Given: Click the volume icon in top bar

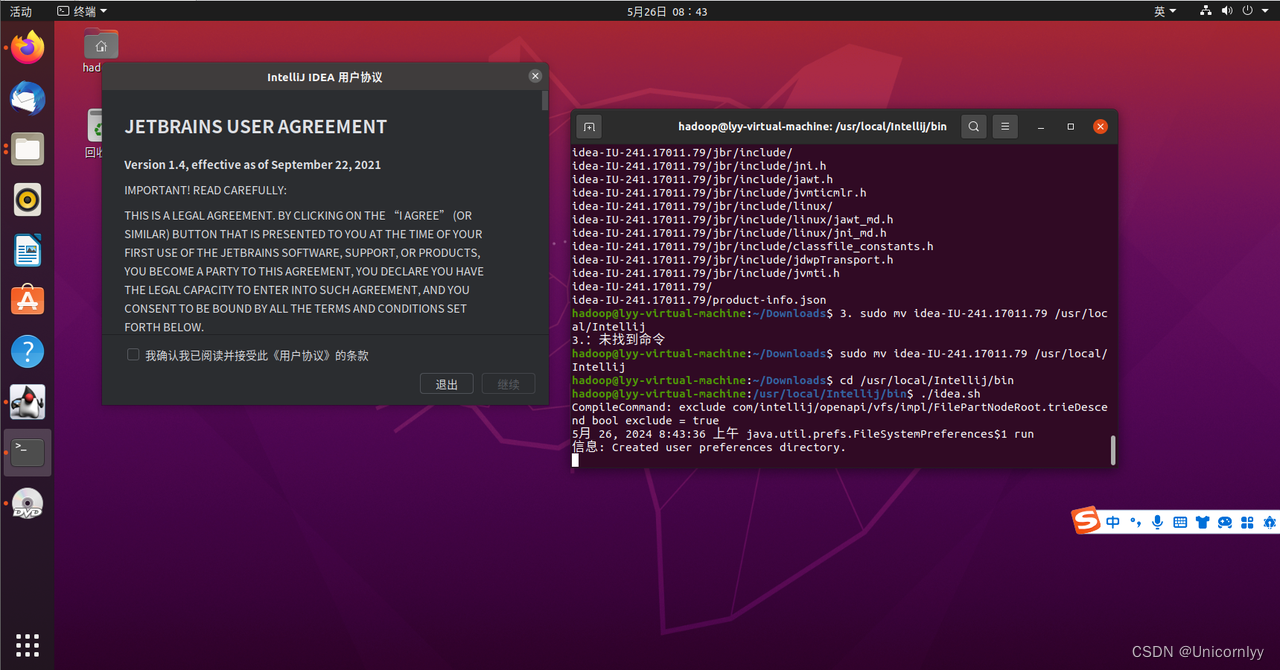Looking at the screenshot, I should tap(1226, 11).
